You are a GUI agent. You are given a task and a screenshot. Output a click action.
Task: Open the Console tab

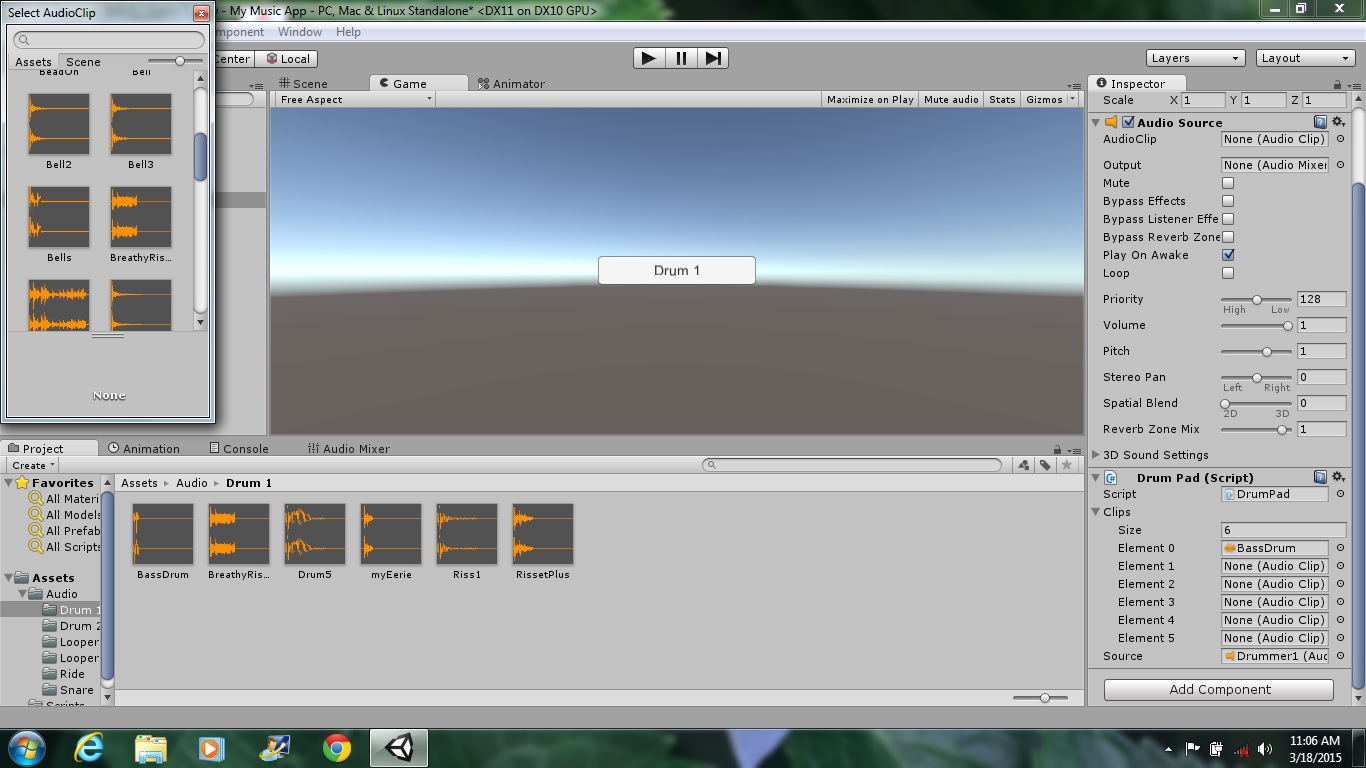pyautogui.click(x=238, y=449)
